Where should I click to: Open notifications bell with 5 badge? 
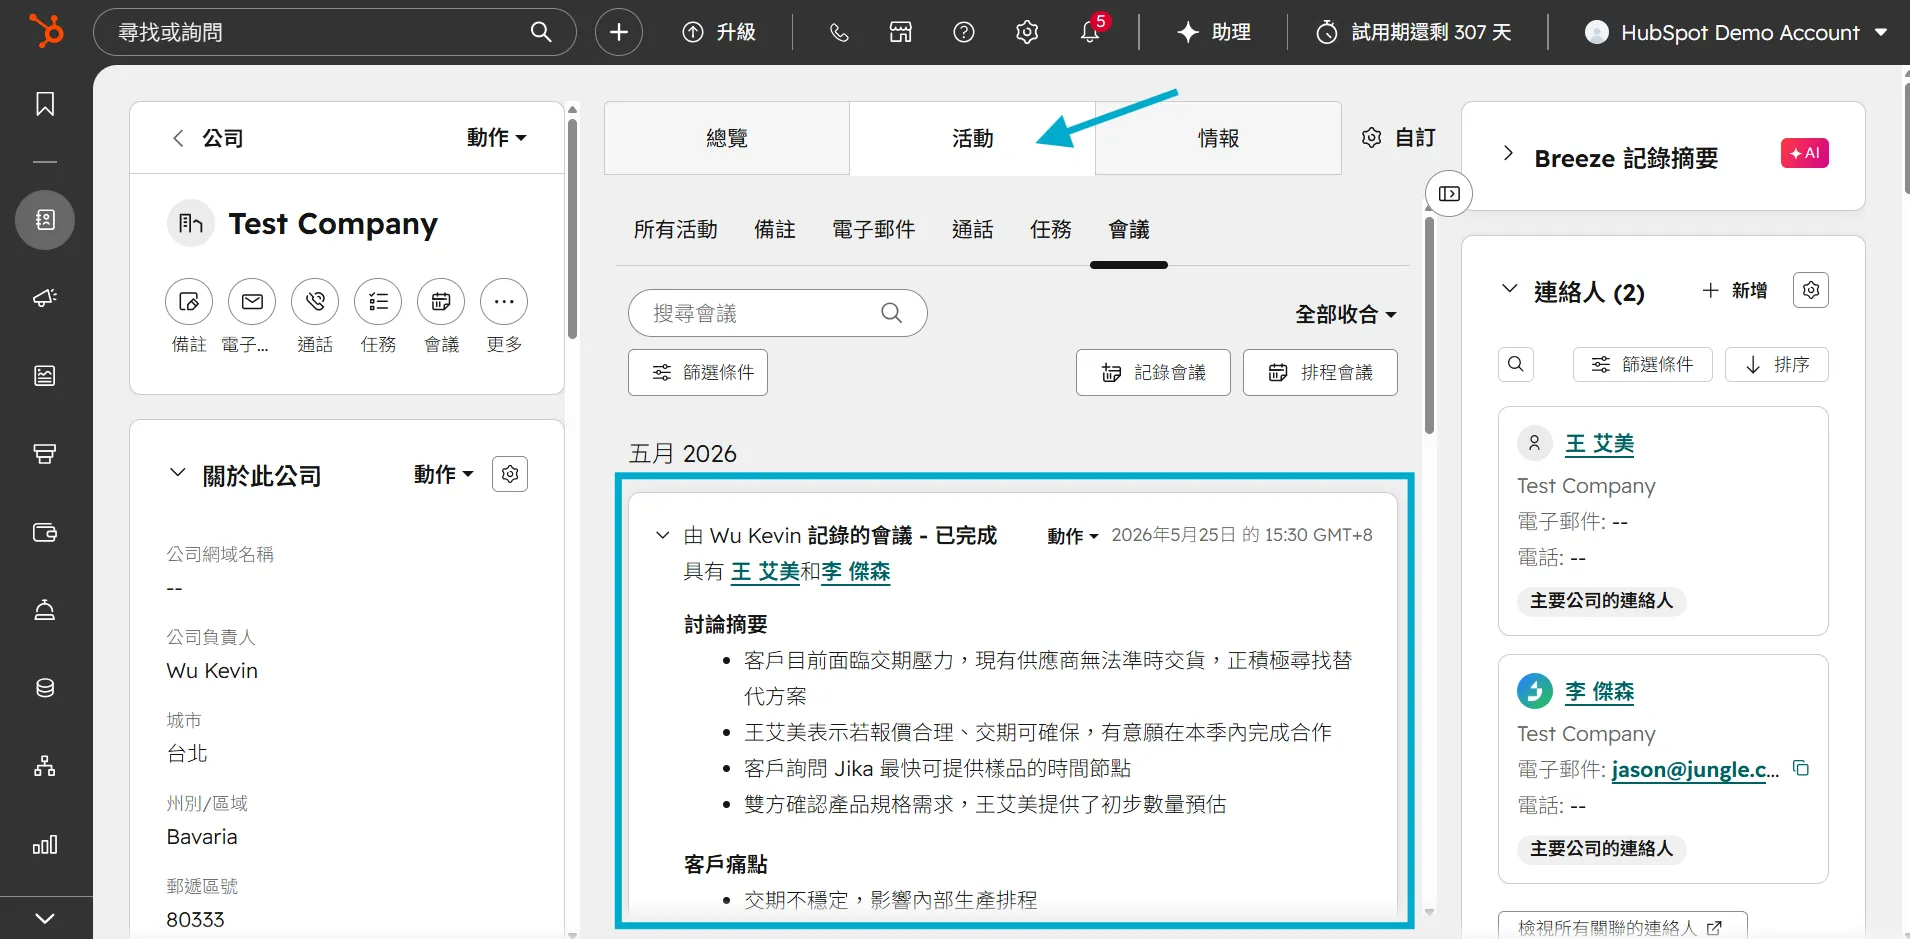pos(1090,32)
